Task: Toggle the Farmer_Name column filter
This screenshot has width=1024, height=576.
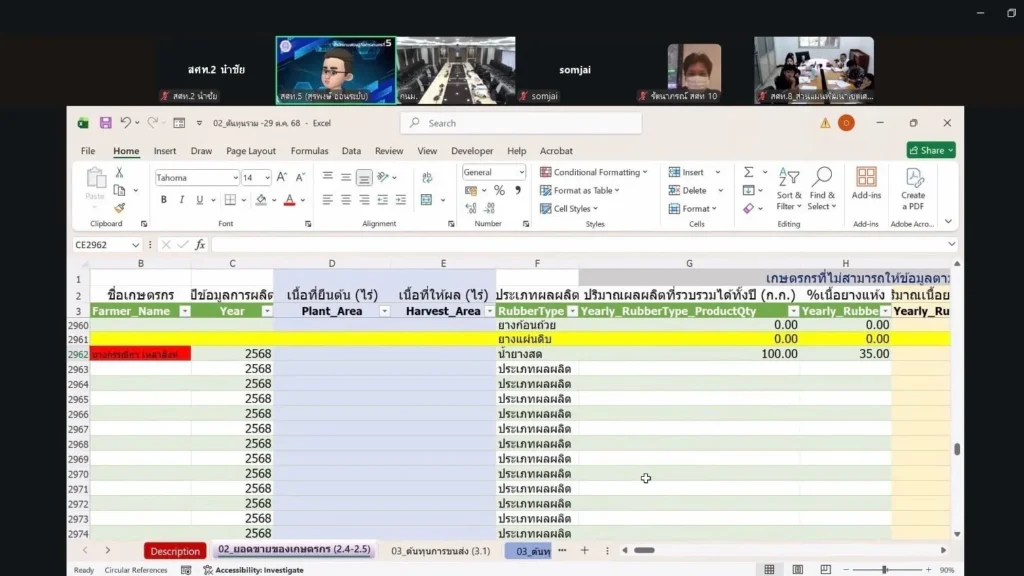Action: (184, 311)
